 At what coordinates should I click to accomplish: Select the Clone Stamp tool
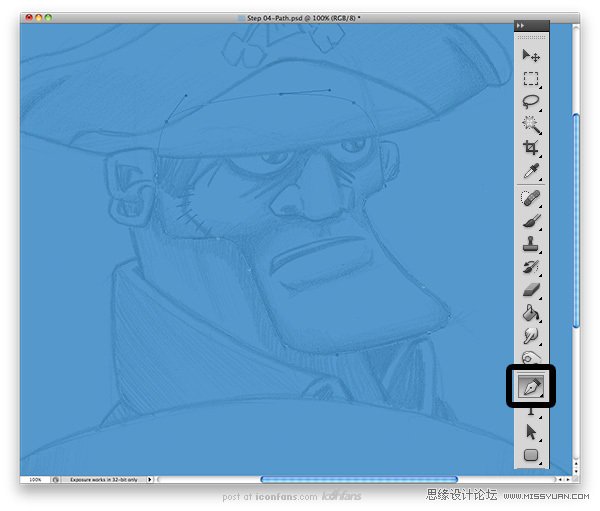pyautogui.click(x=531, y=244)
